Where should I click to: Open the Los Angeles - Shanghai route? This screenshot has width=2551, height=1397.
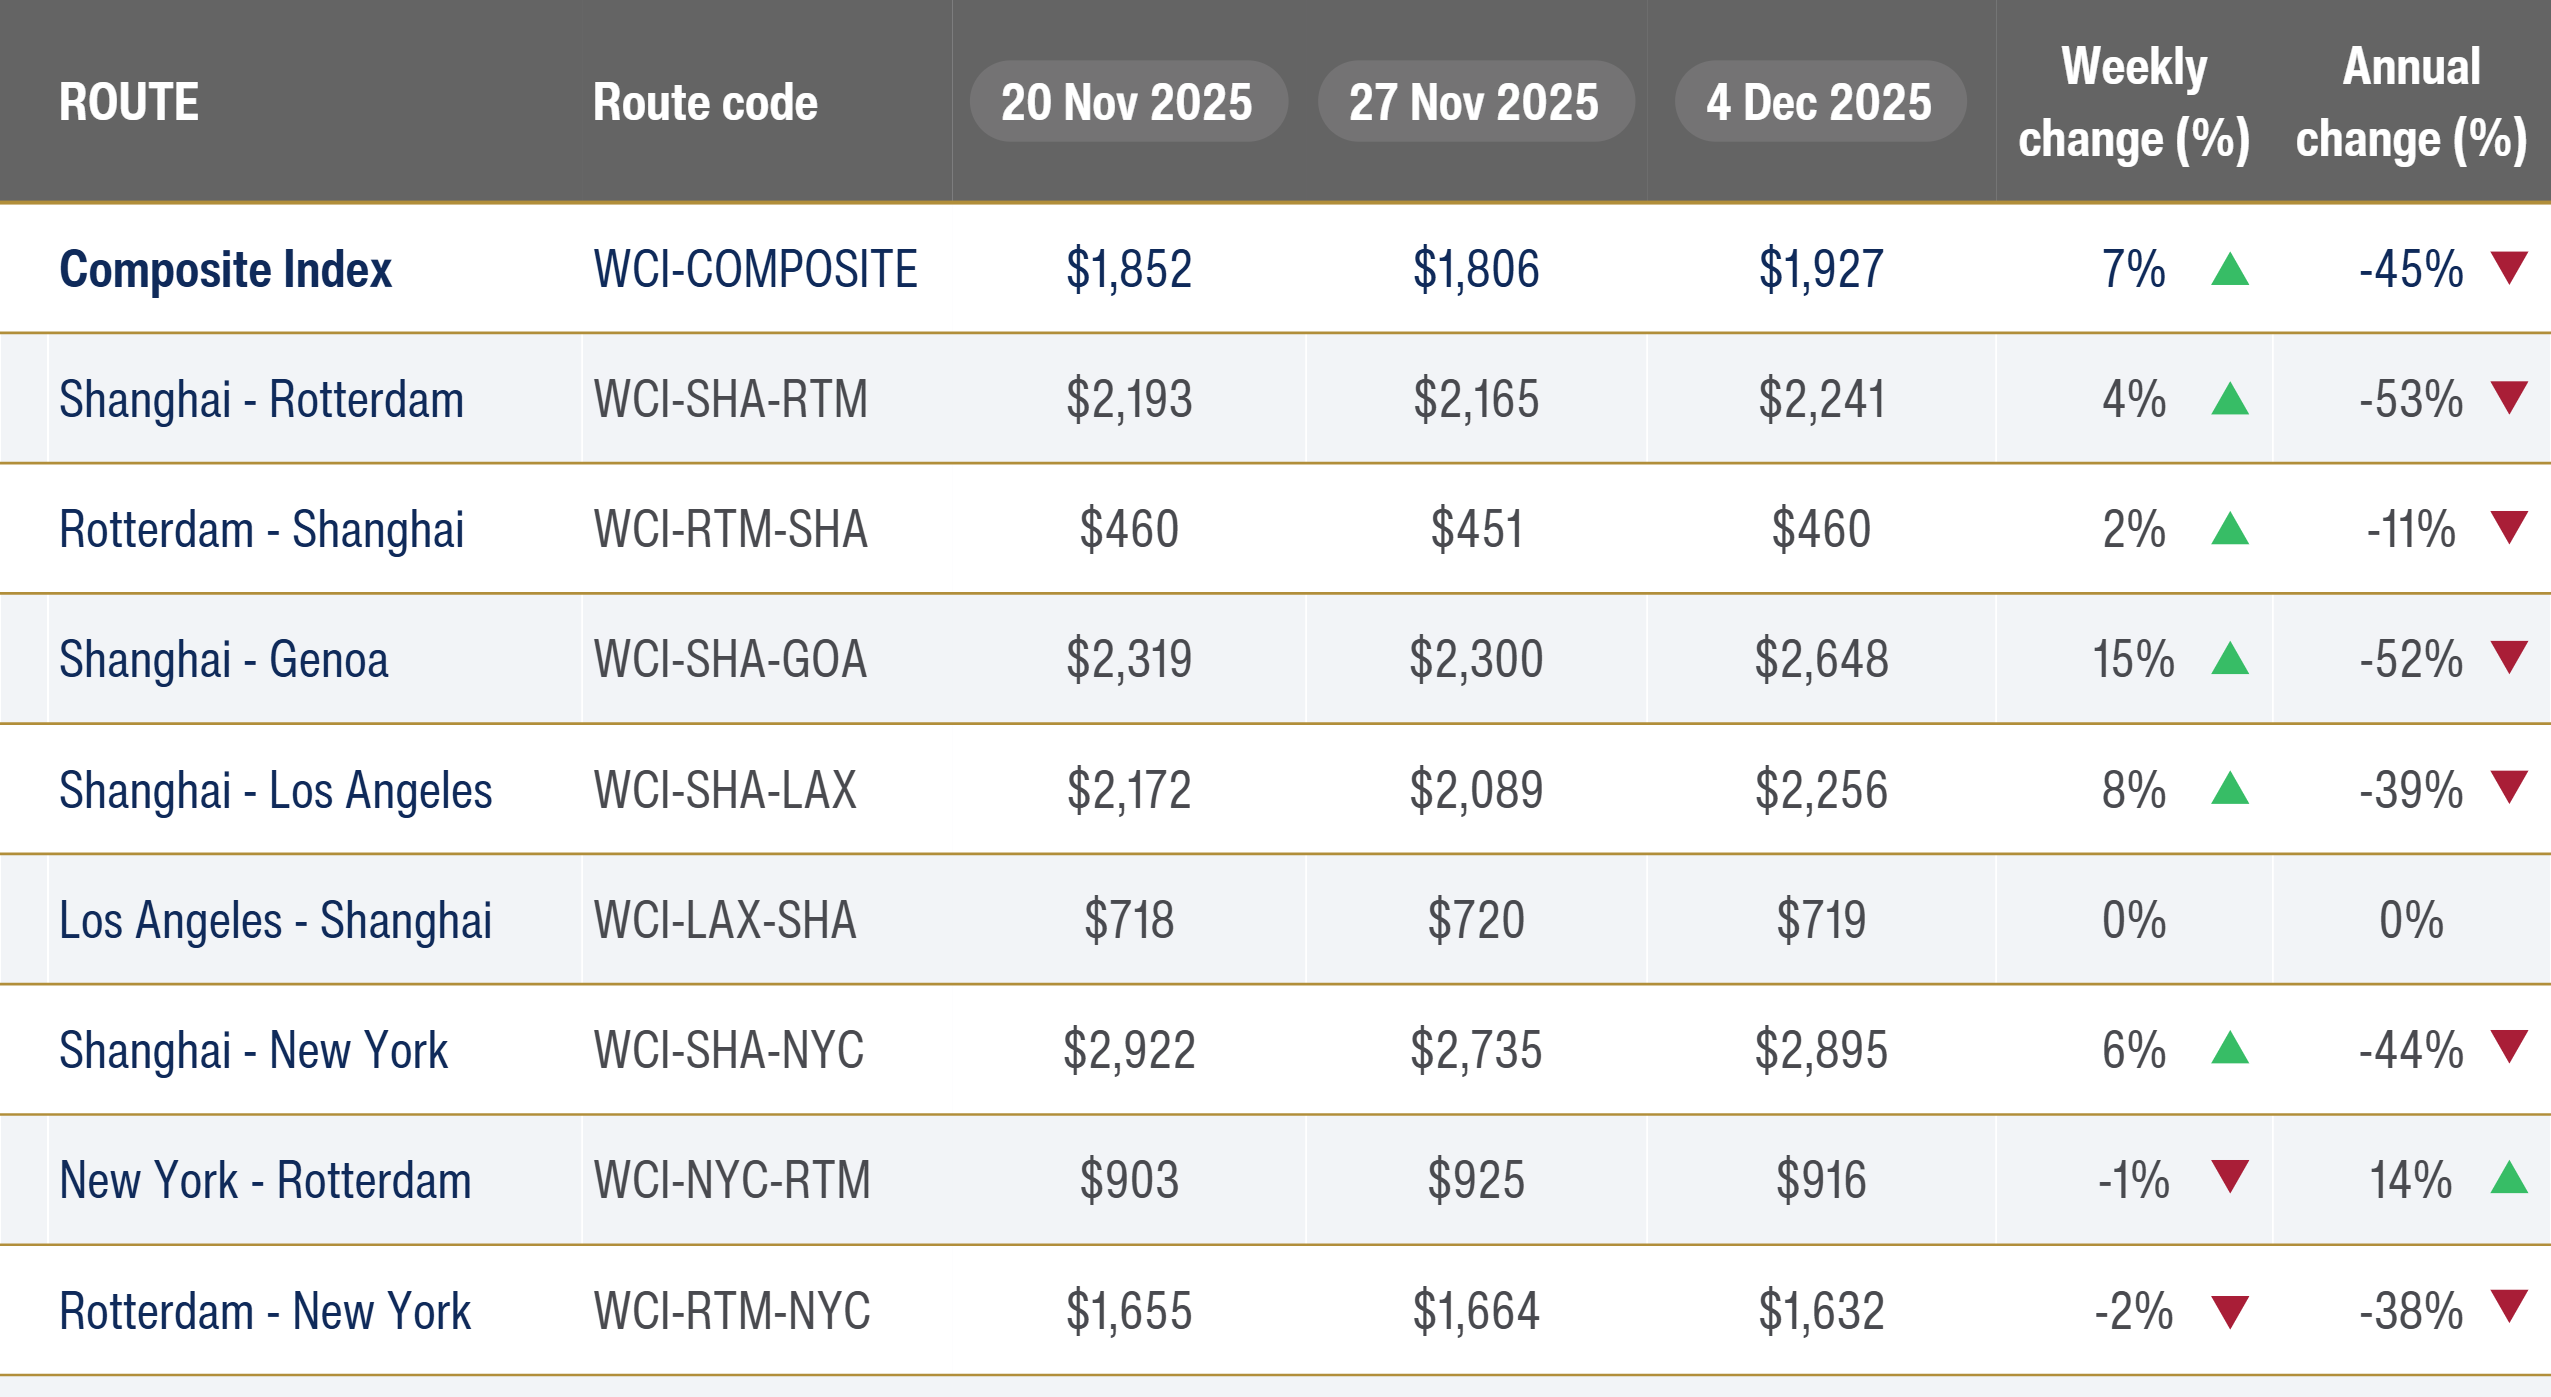click(x=275, y=920)
